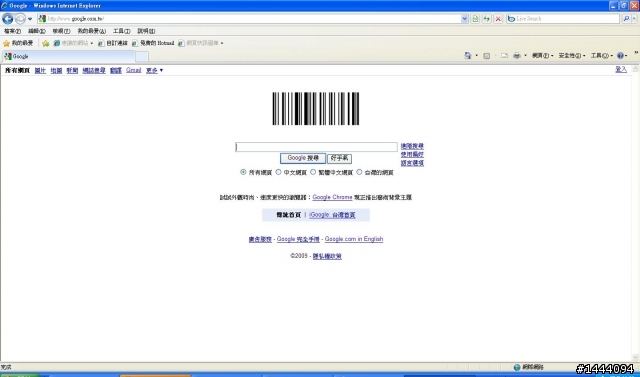Open 免費的 Hotmail favorites link
Image resolution: width=640 pixels, height=377 pixels.
pos(153,43)
